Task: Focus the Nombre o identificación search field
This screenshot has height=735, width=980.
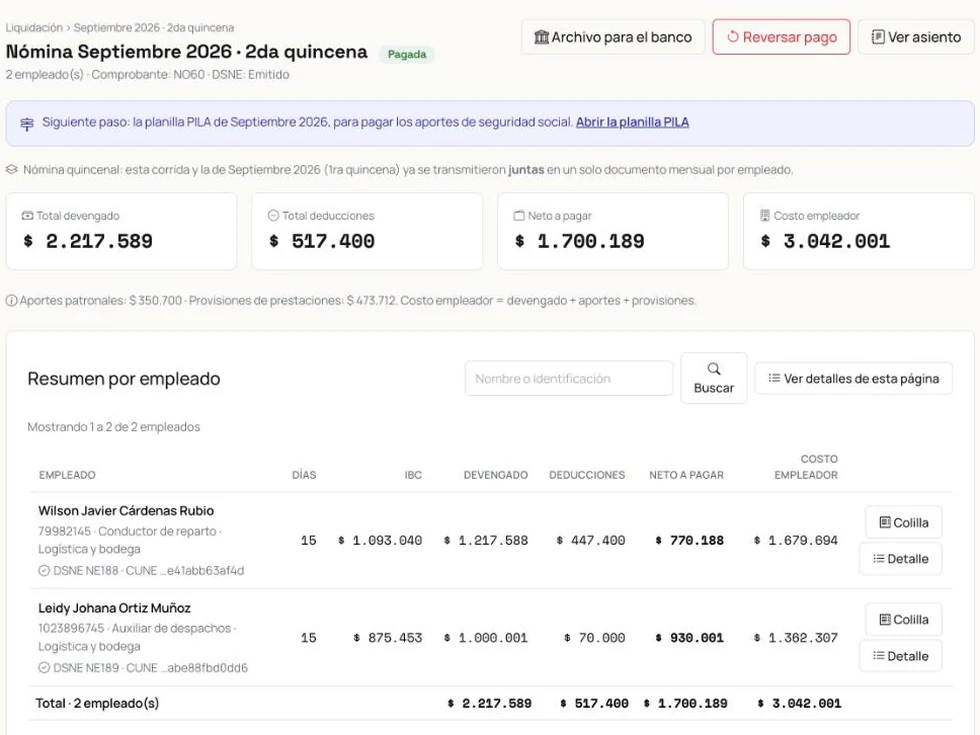Action: [569, 378]
